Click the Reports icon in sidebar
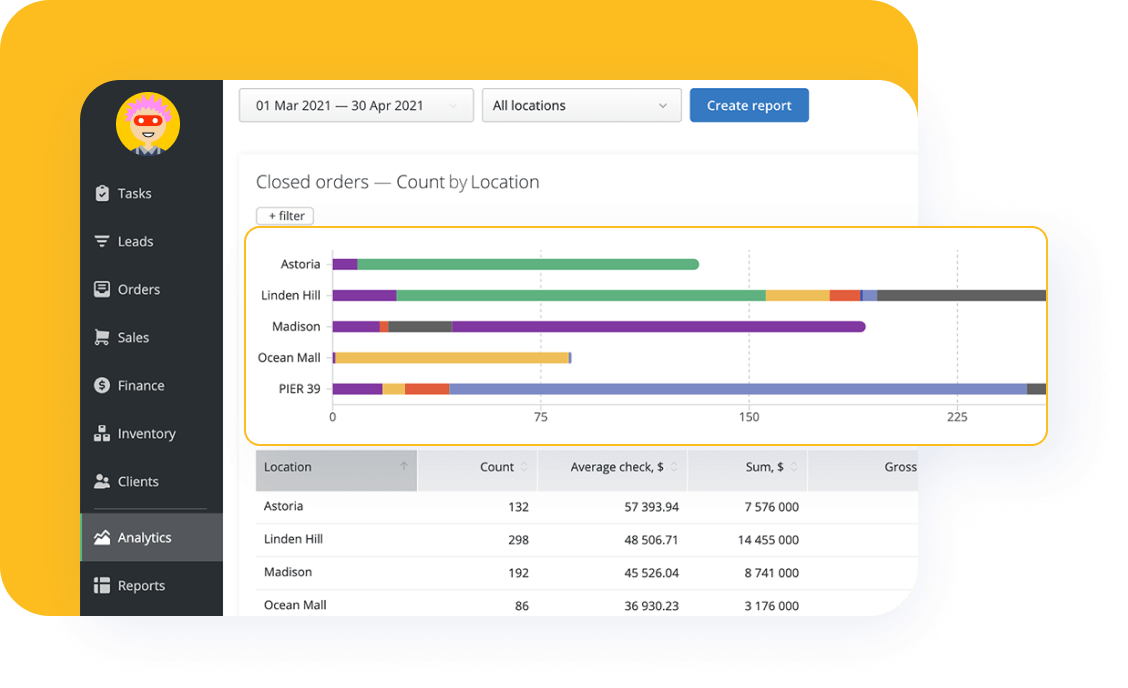The height and width of the screenshot is (688, 1128). [x=102, y=585]
